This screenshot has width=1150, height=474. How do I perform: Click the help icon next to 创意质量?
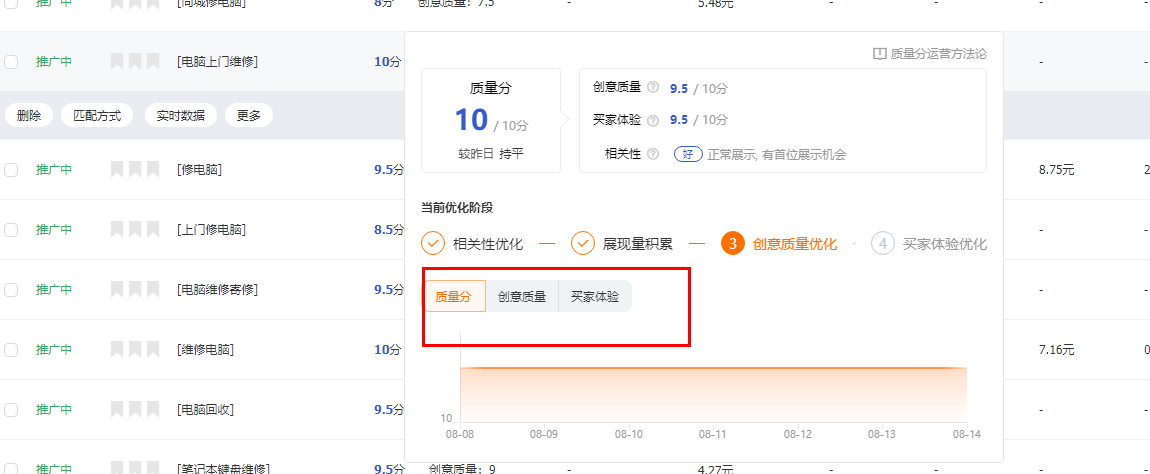pos(653,88)
